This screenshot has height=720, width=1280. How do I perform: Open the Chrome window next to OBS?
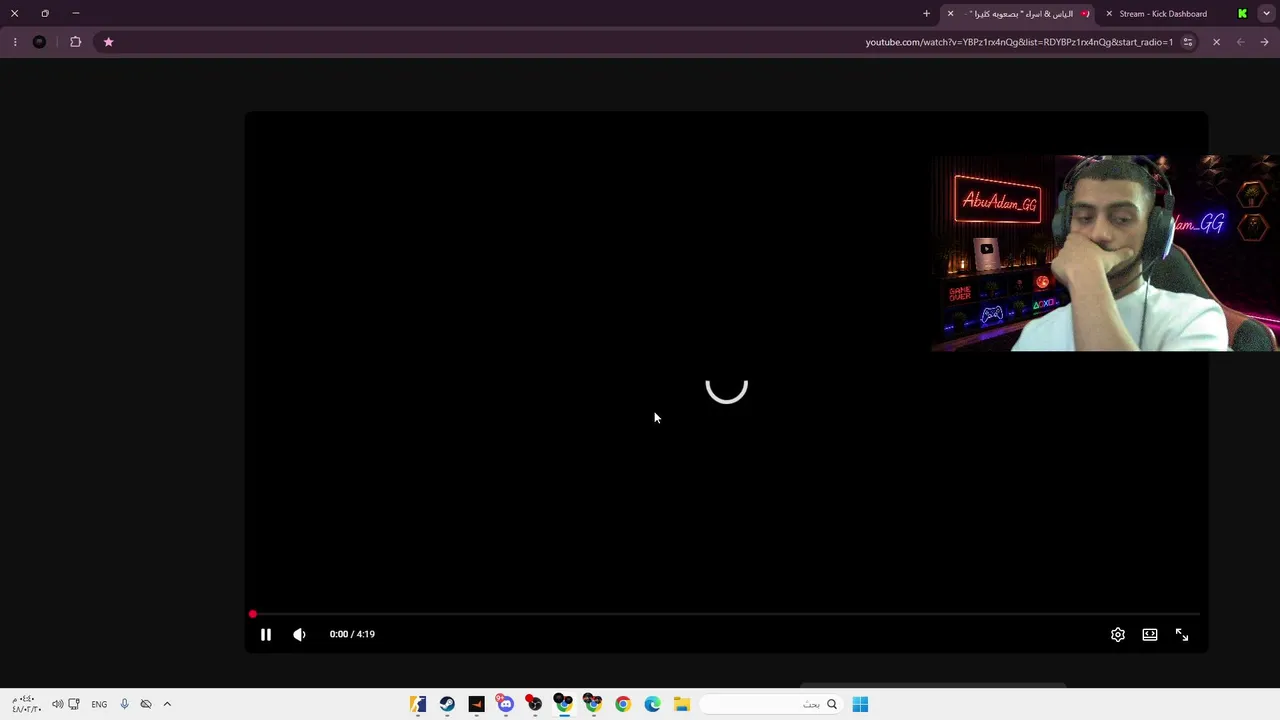pos(564,704)
